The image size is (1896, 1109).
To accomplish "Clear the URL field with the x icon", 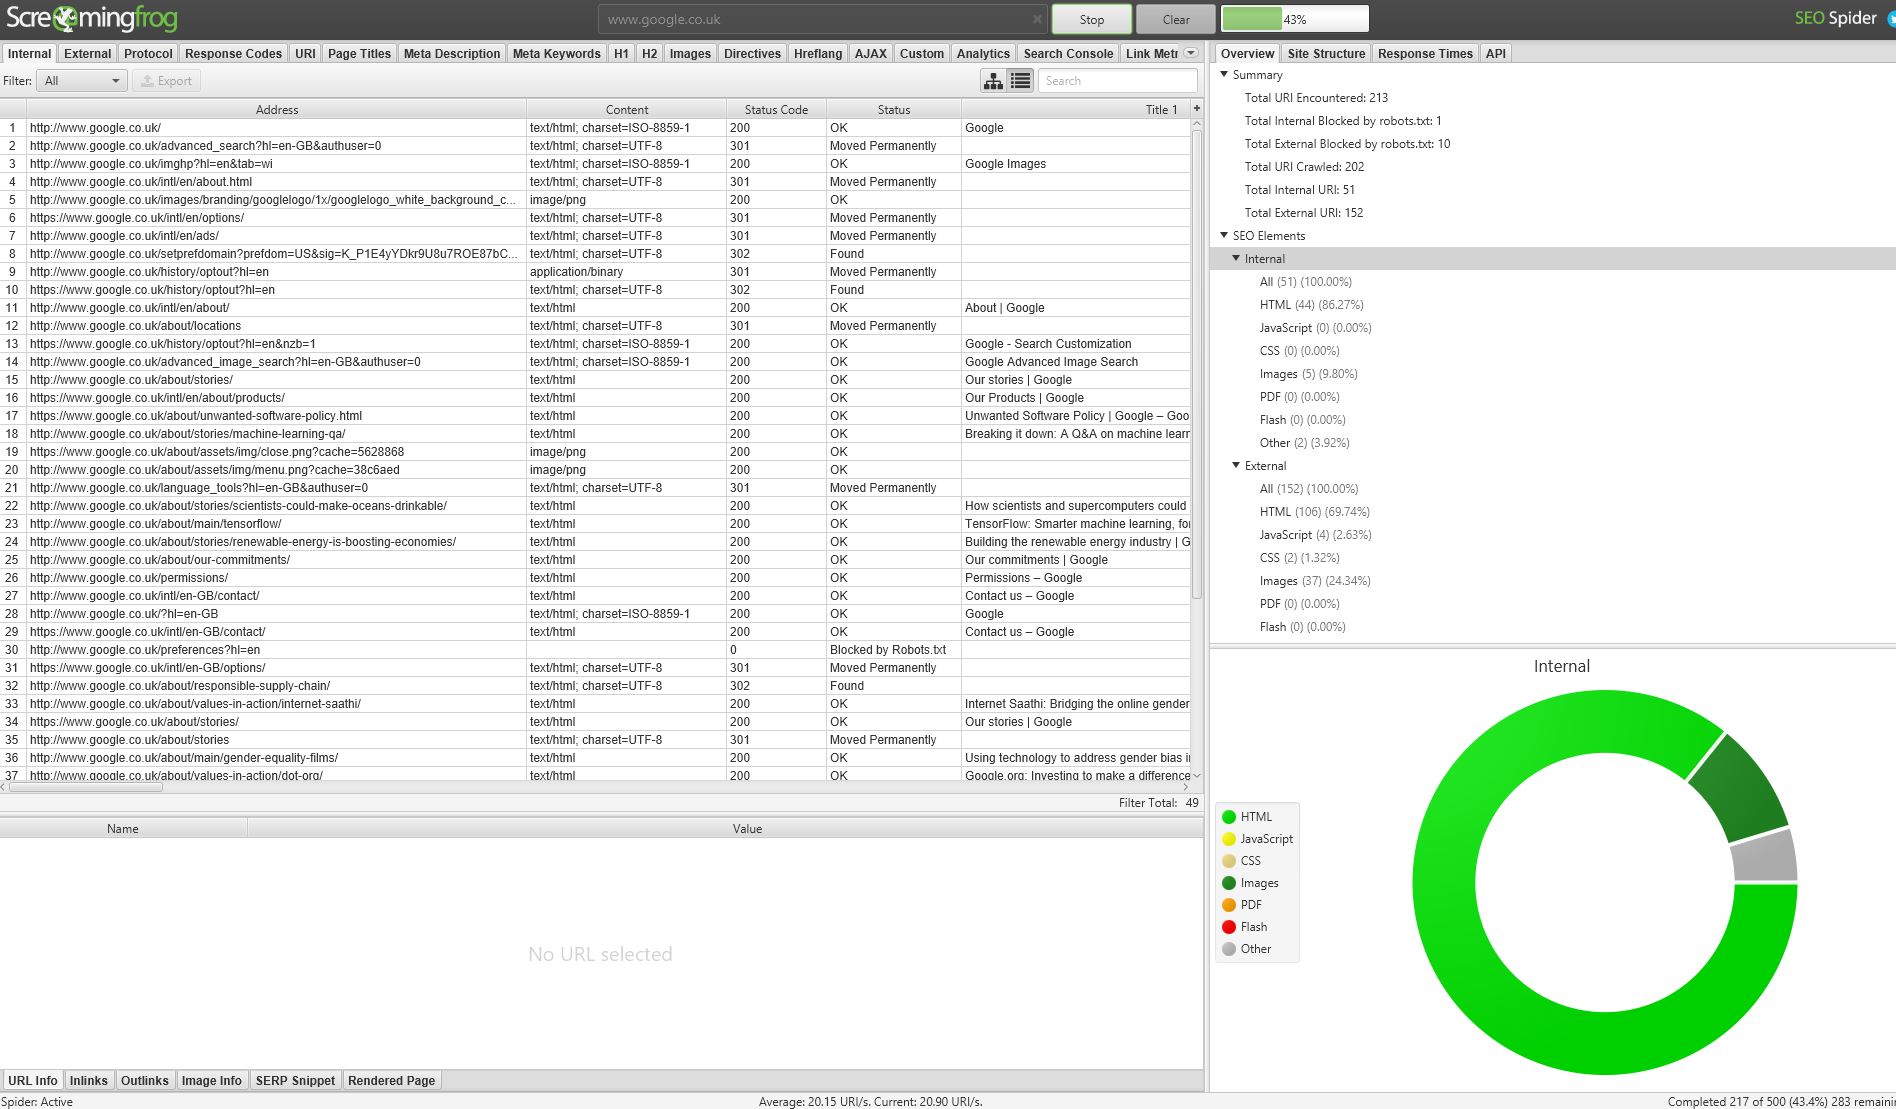I will click(x=1037, y=19).
